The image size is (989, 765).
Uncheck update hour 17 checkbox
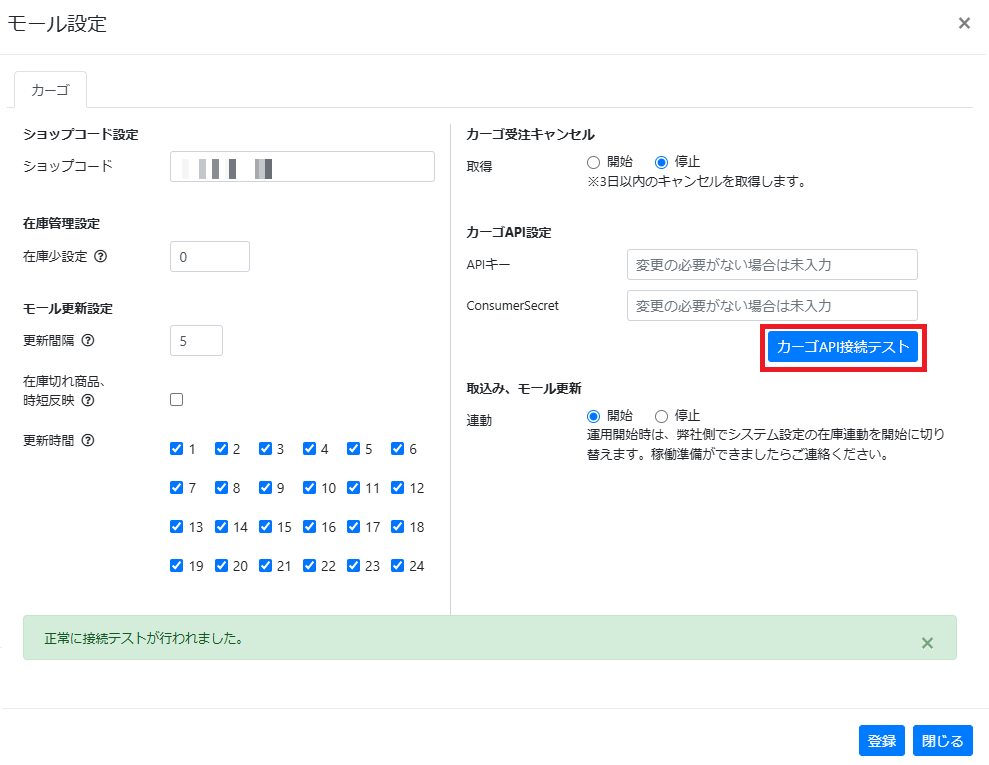pyautogui.click(x=353, y=527)
